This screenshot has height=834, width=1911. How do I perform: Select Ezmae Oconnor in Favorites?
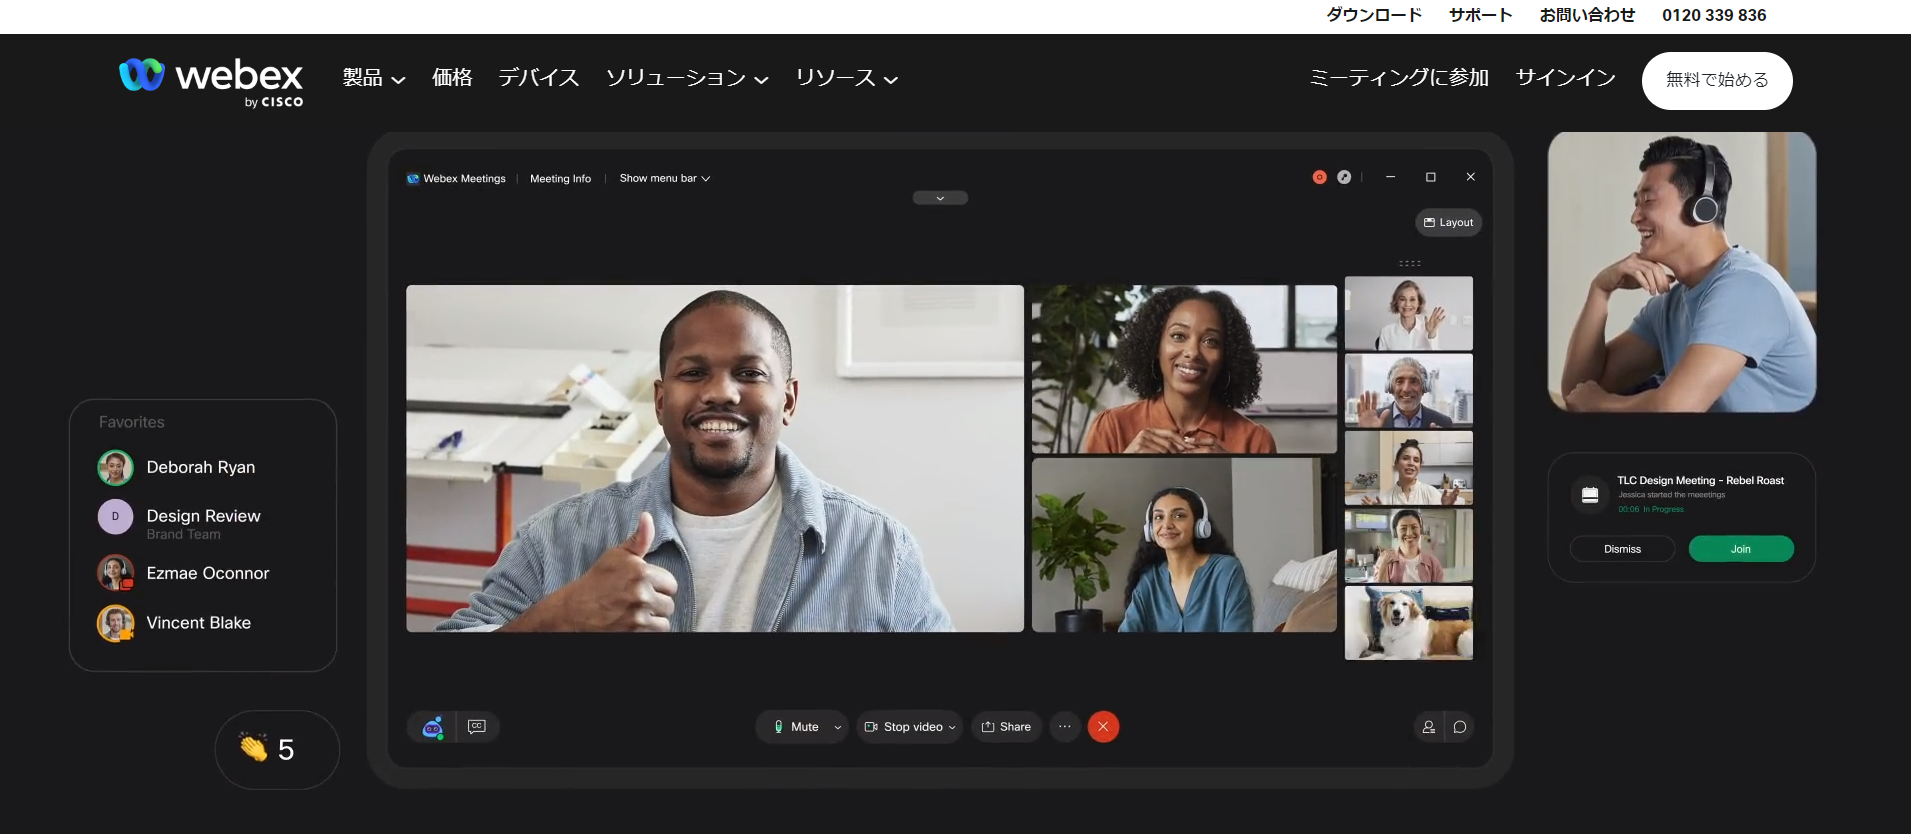(x=208, y=573)
